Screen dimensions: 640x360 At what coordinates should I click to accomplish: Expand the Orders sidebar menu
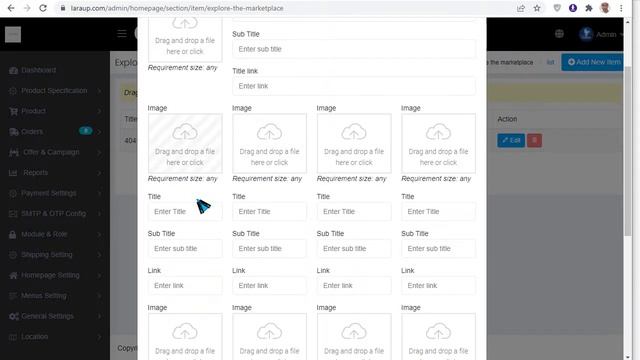point(55,131)
